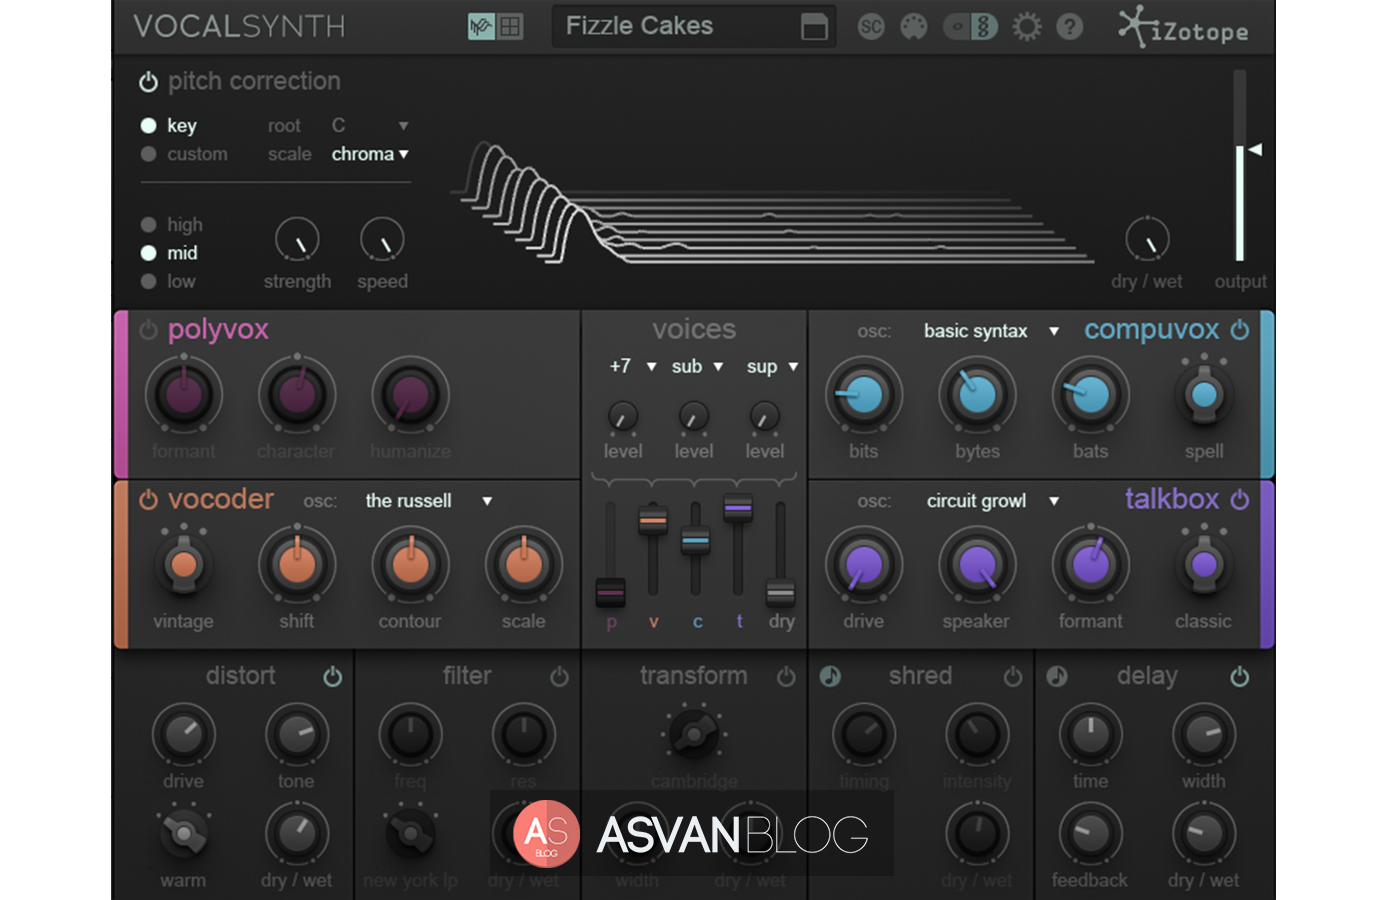
Task: Click the +7 voice level knob
Action: click(x=622, y=417)
